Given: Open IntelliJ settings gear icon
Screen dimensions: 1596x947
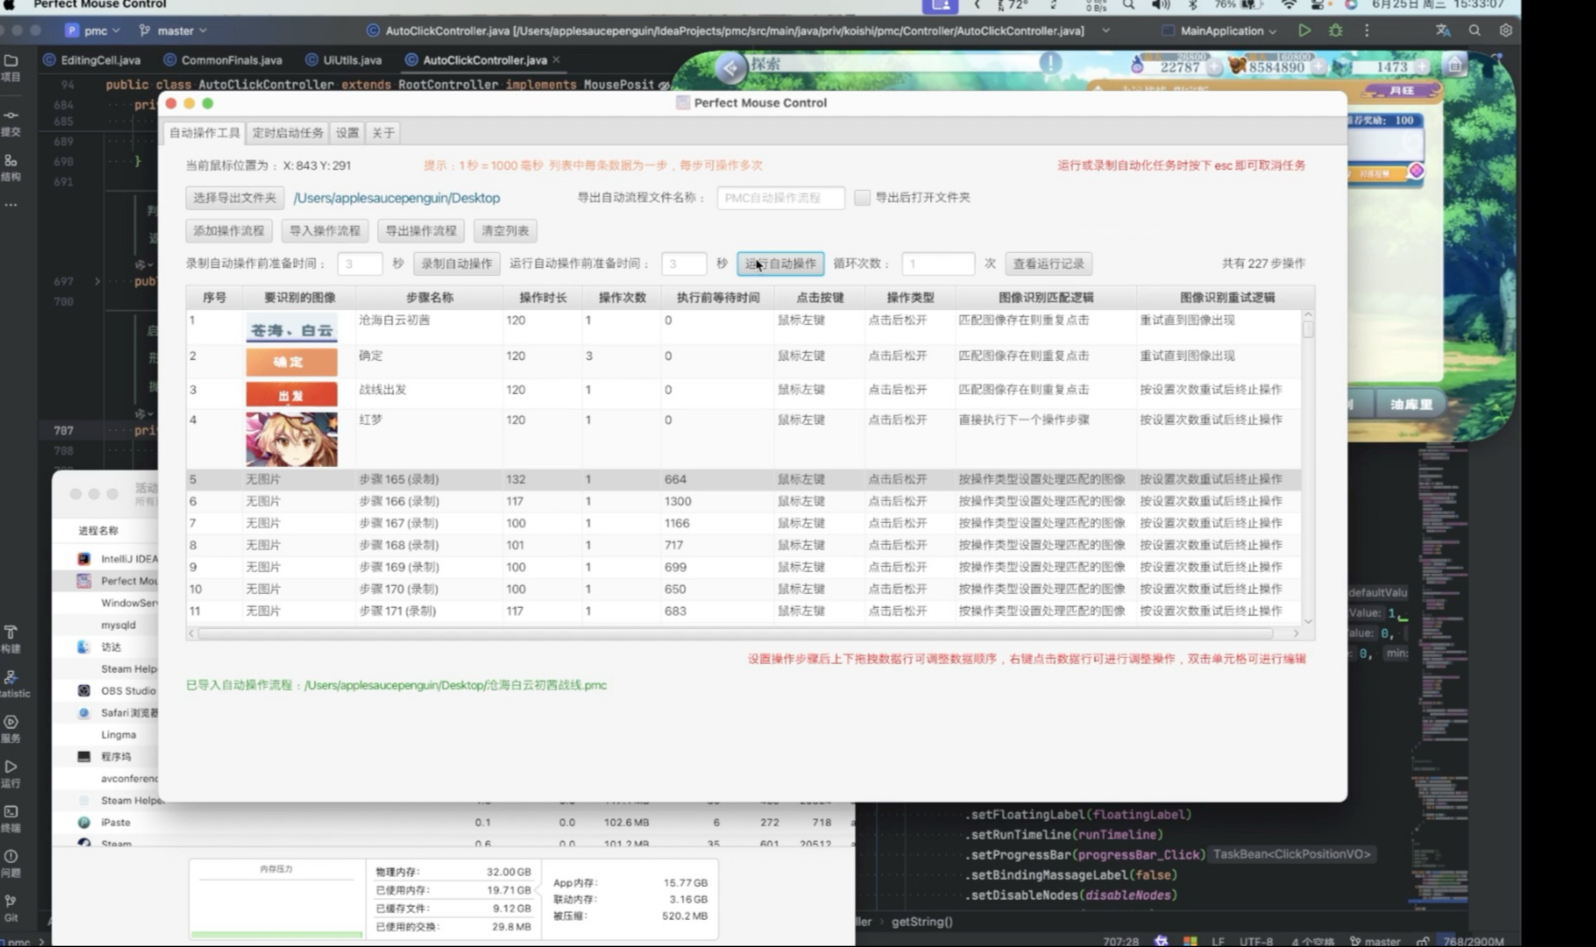Looking at the screenshot, I should coord(1505,31).
